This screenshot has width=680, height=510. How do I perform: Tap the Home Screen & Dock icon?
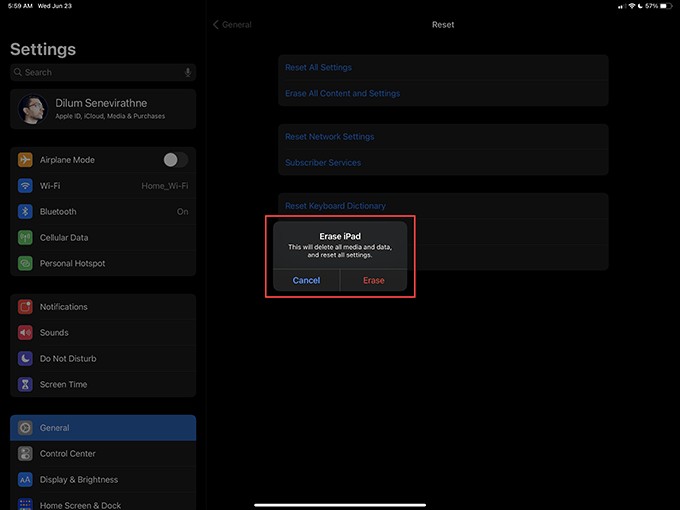point(25,504)
